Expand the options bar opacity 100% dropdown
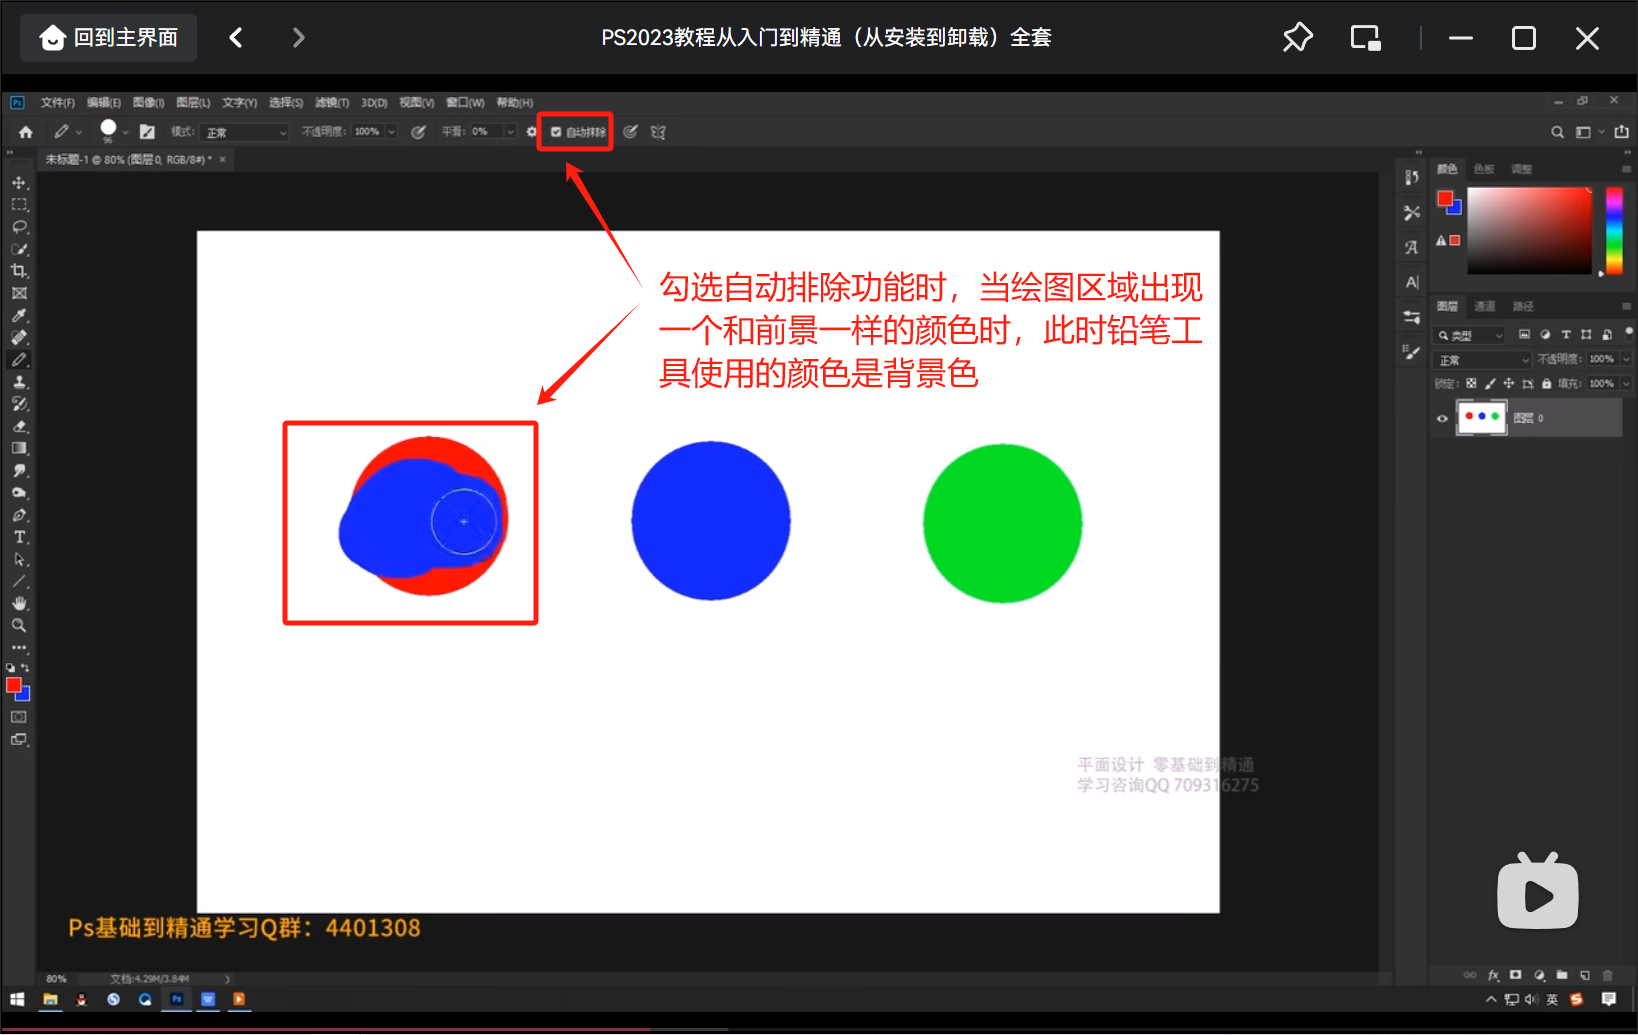 (x=392, y=132)
